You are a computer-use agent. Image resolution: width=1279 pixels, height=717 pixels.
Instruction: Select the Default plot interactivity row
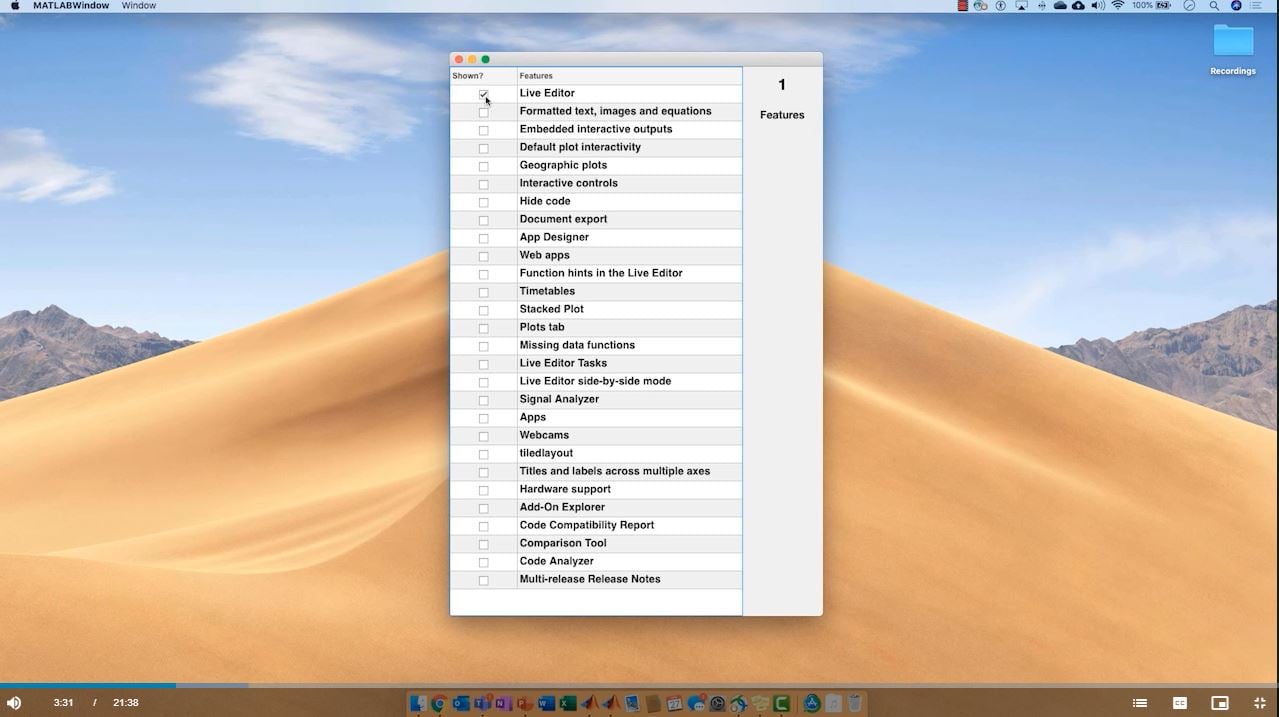[596, 148]
